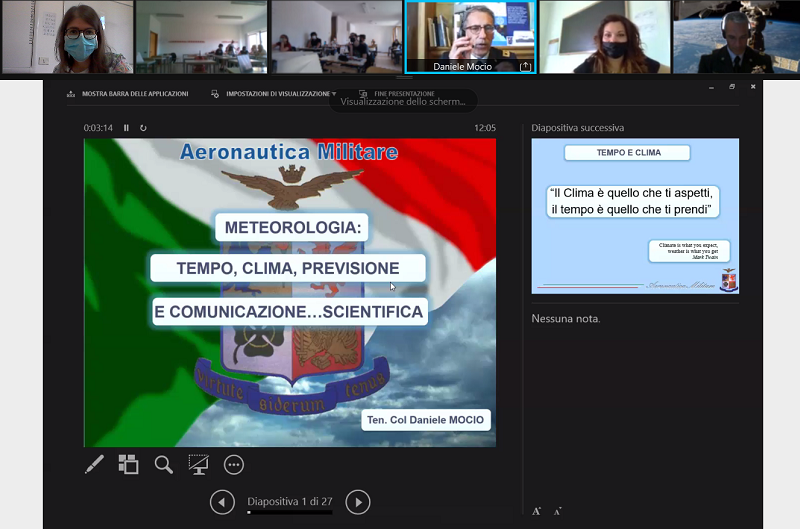Click Fine presentazione button
This screenshot has width=800, height=529.
tap(397, 94)
